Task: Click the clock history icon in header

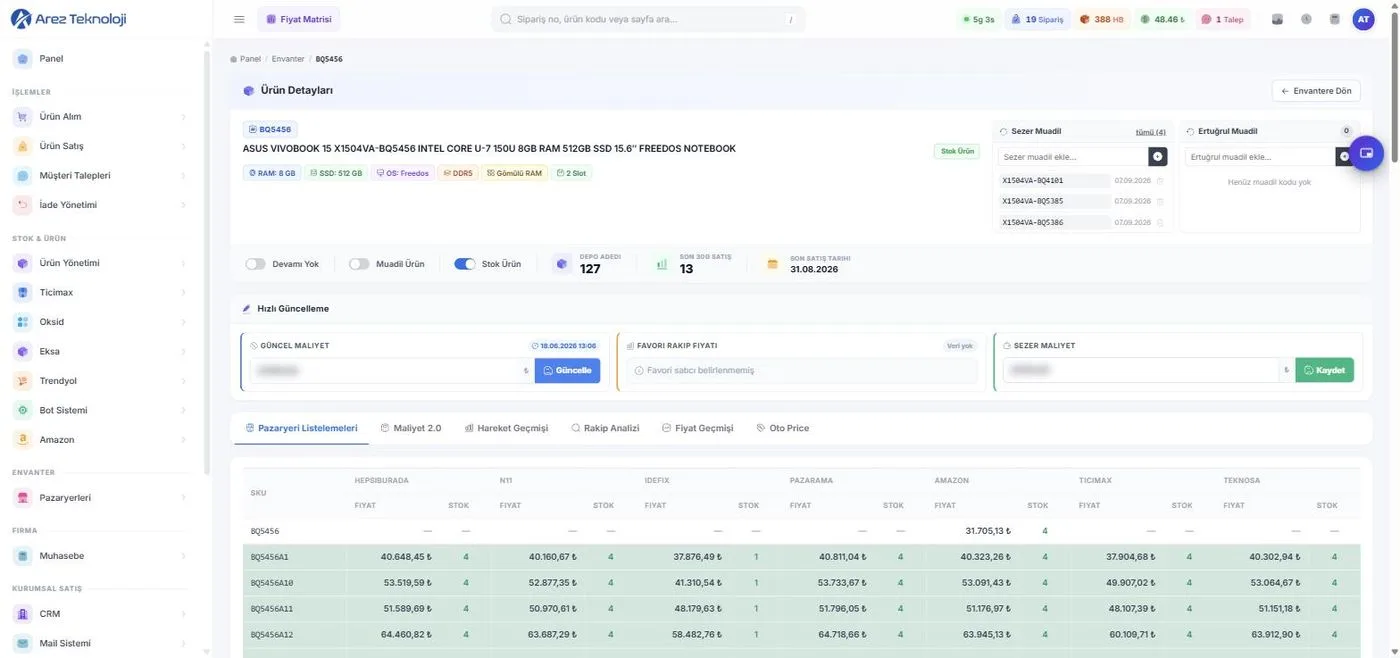Action: pos(1306,19)
